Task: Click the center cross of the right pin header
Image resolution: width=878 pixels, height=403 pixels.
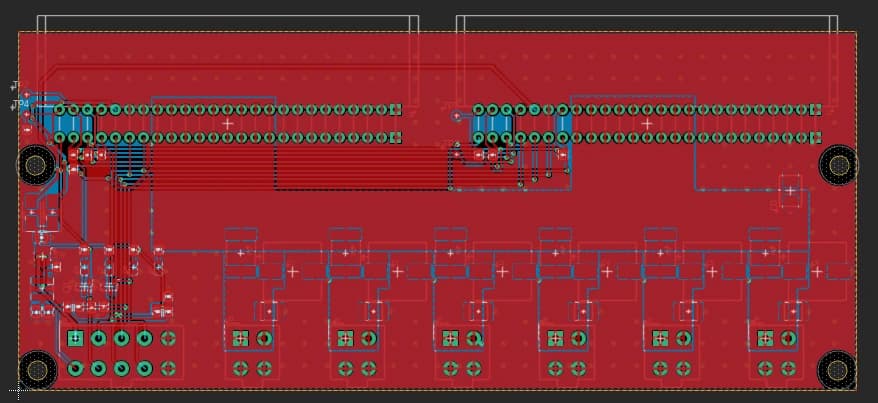Action: (x=647, y=124)
